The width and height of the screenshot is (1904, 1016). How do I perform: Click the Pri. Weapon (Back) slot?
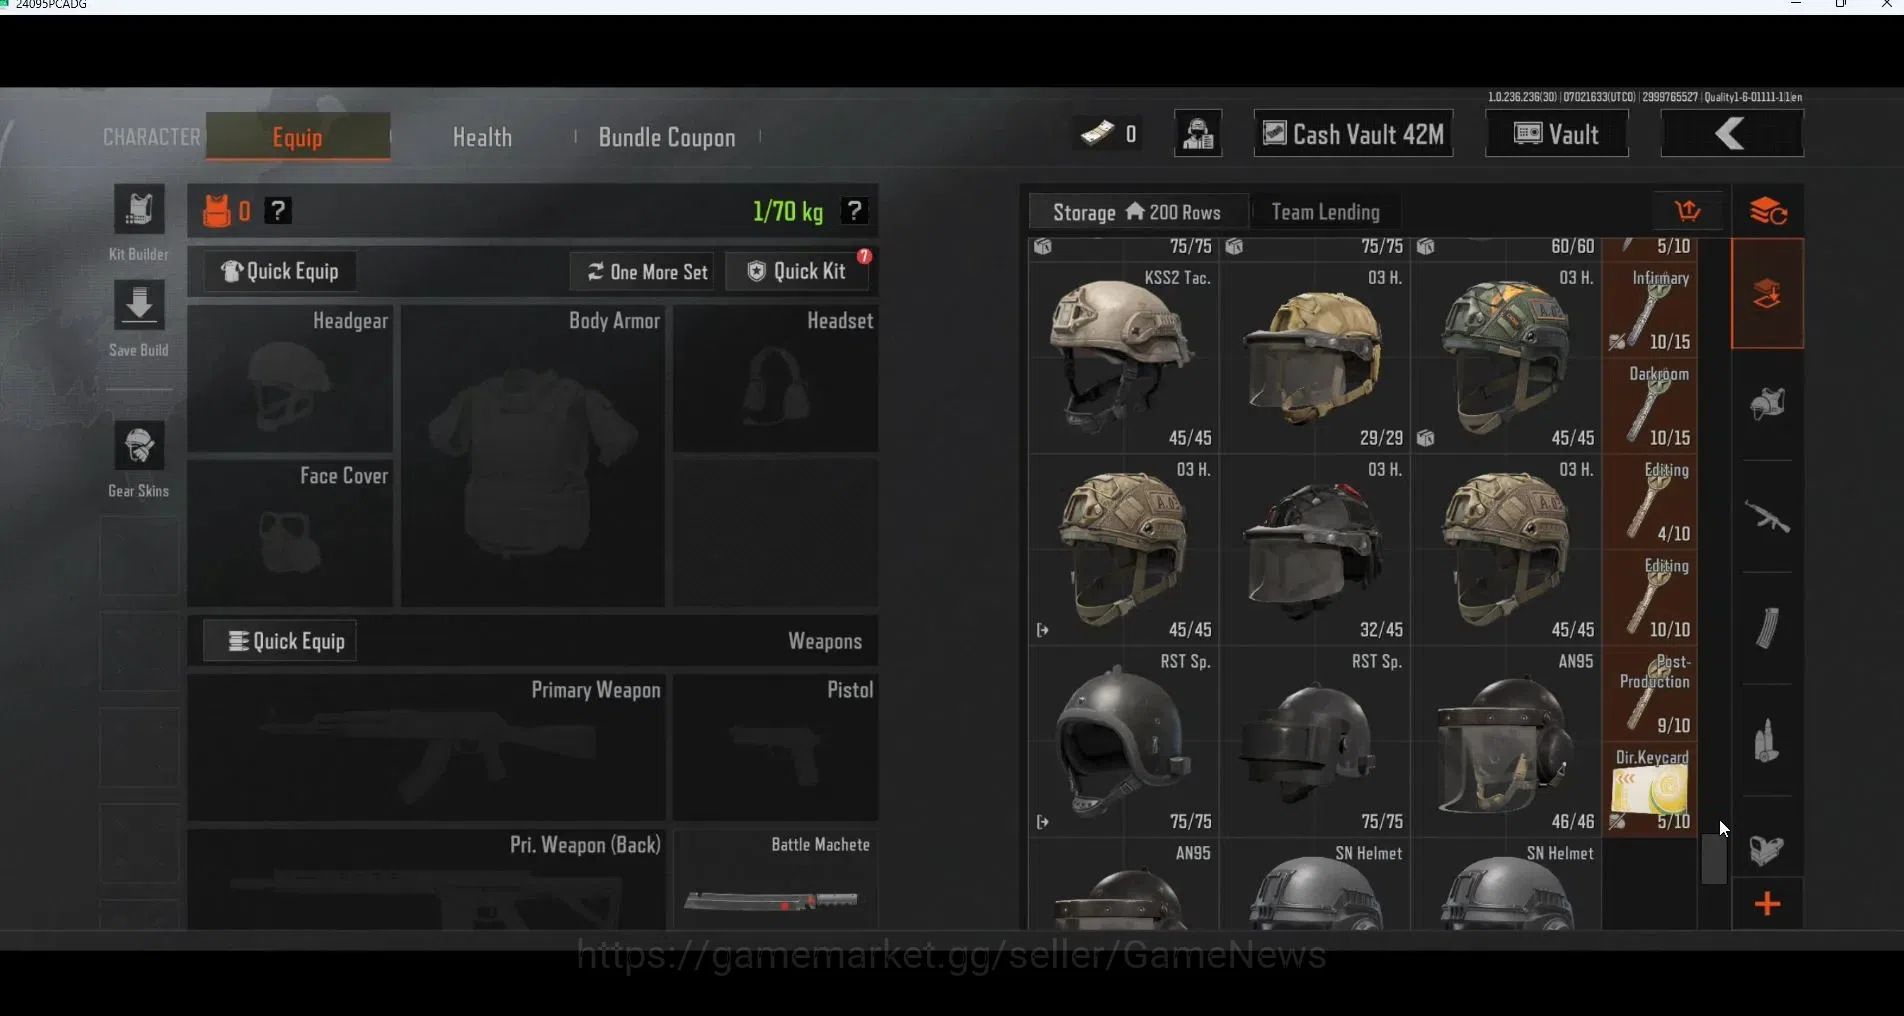[x=427, y=879]
